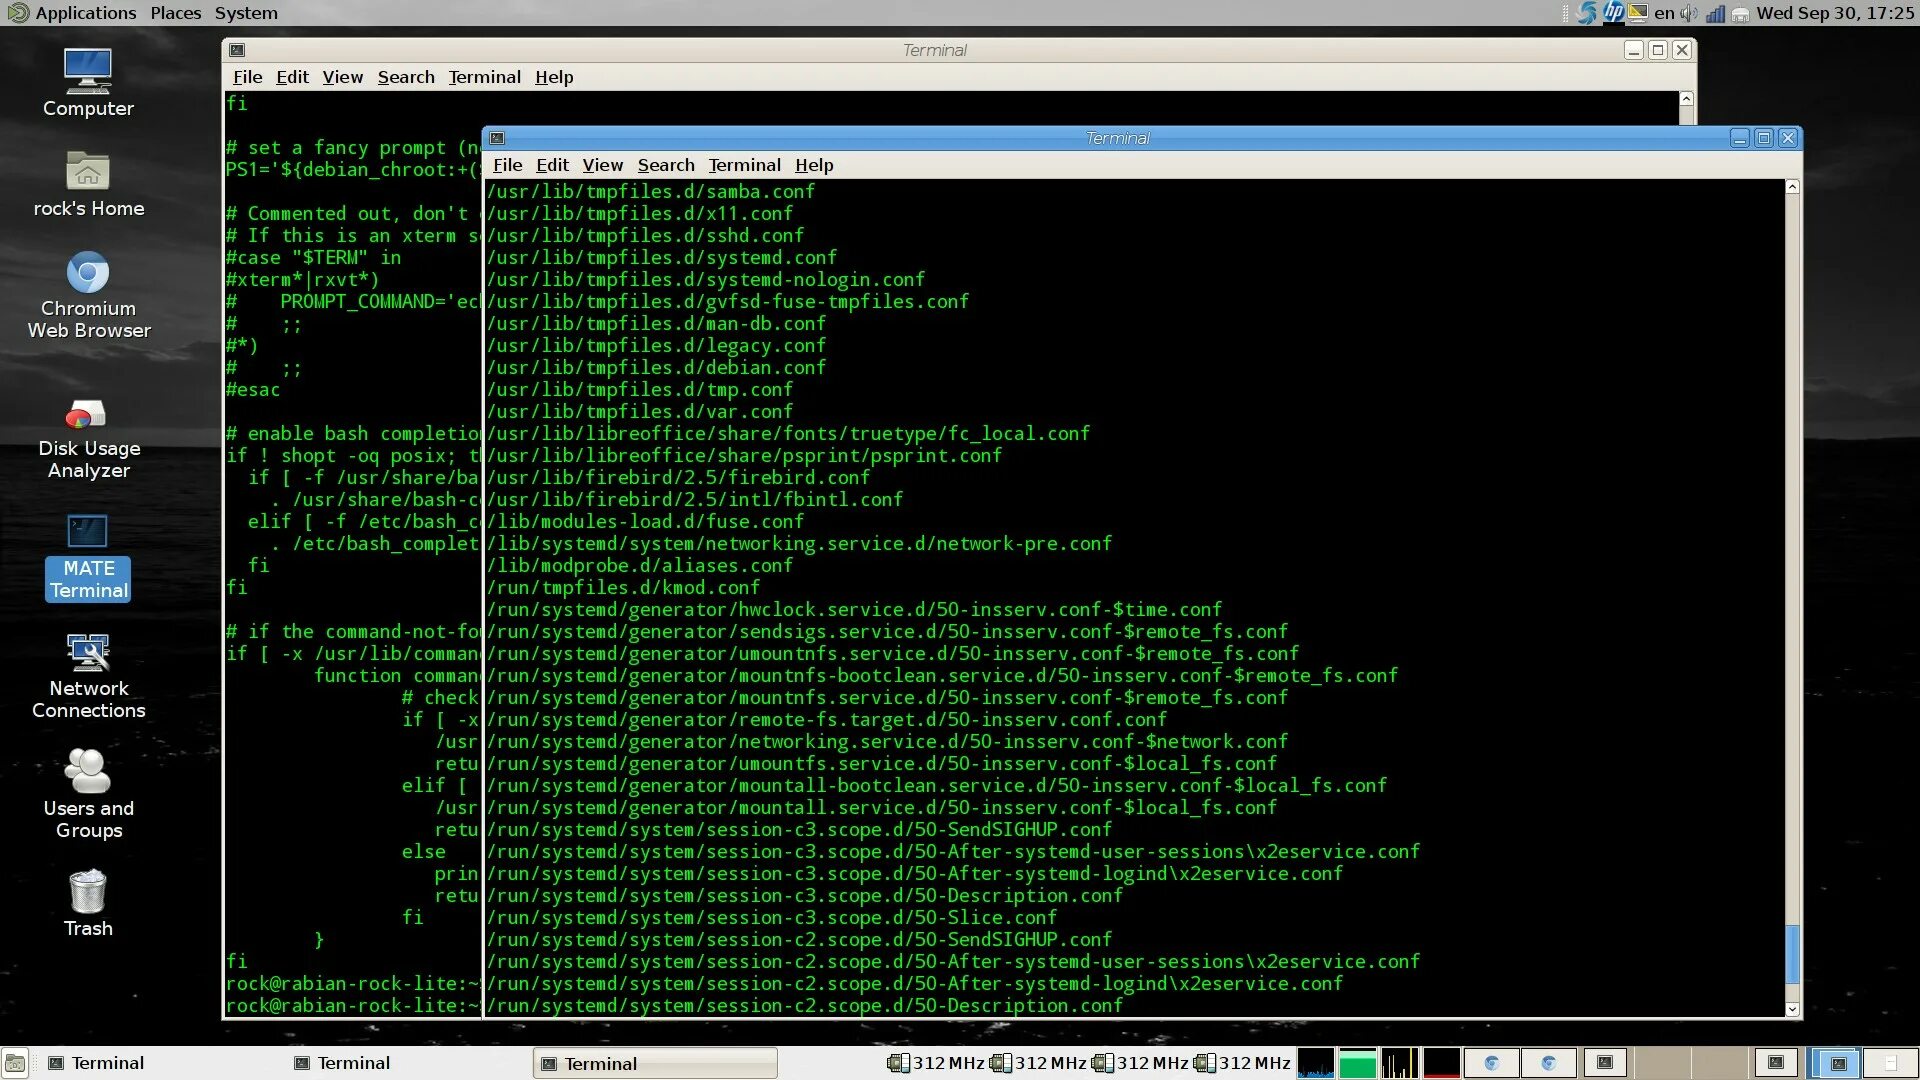The image size is (1920, 1080).
Task: Open the Edit menu of the back Terminal
Action: coord(292,77)
